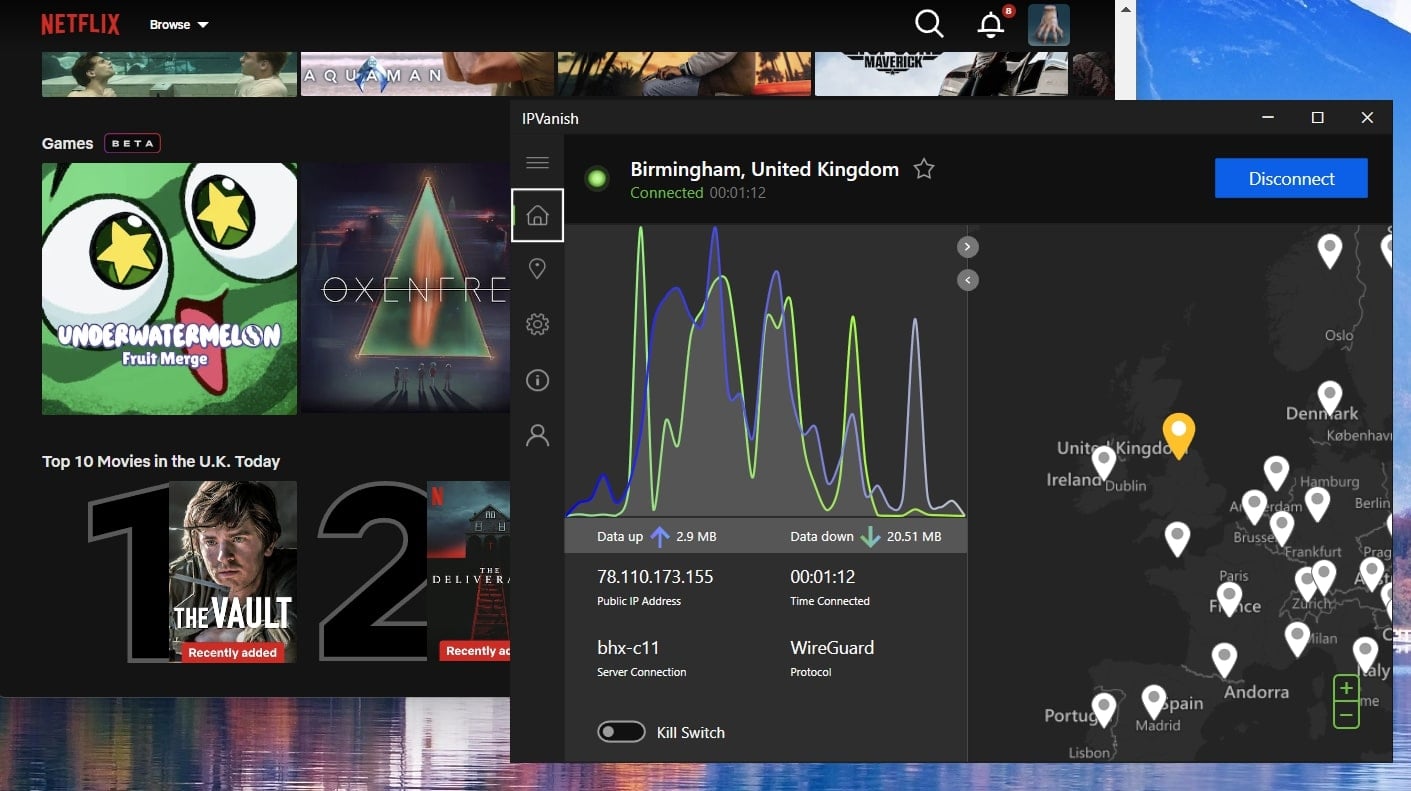Enable the Kill Switch toggle
The image size is (1411, 791).
click(x=621, y=732)
